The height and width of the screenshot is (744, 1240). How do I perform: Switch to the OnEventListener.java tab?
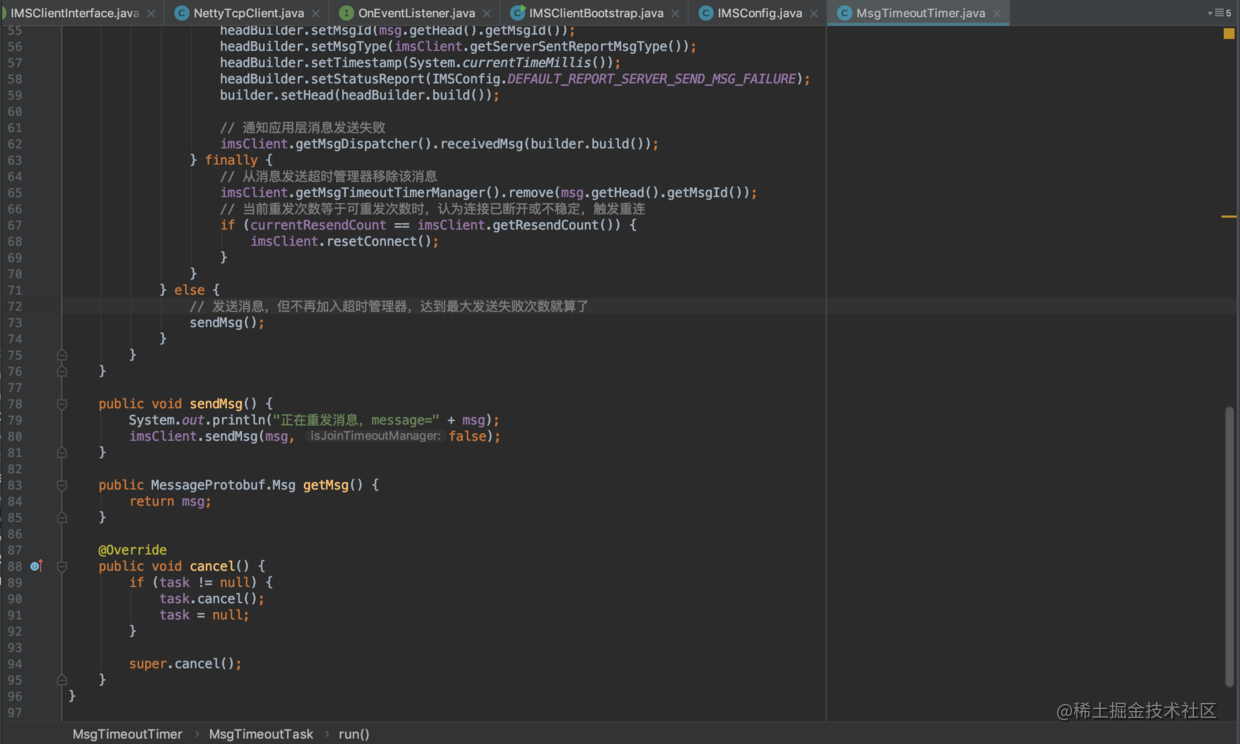[x=416, y=13]
